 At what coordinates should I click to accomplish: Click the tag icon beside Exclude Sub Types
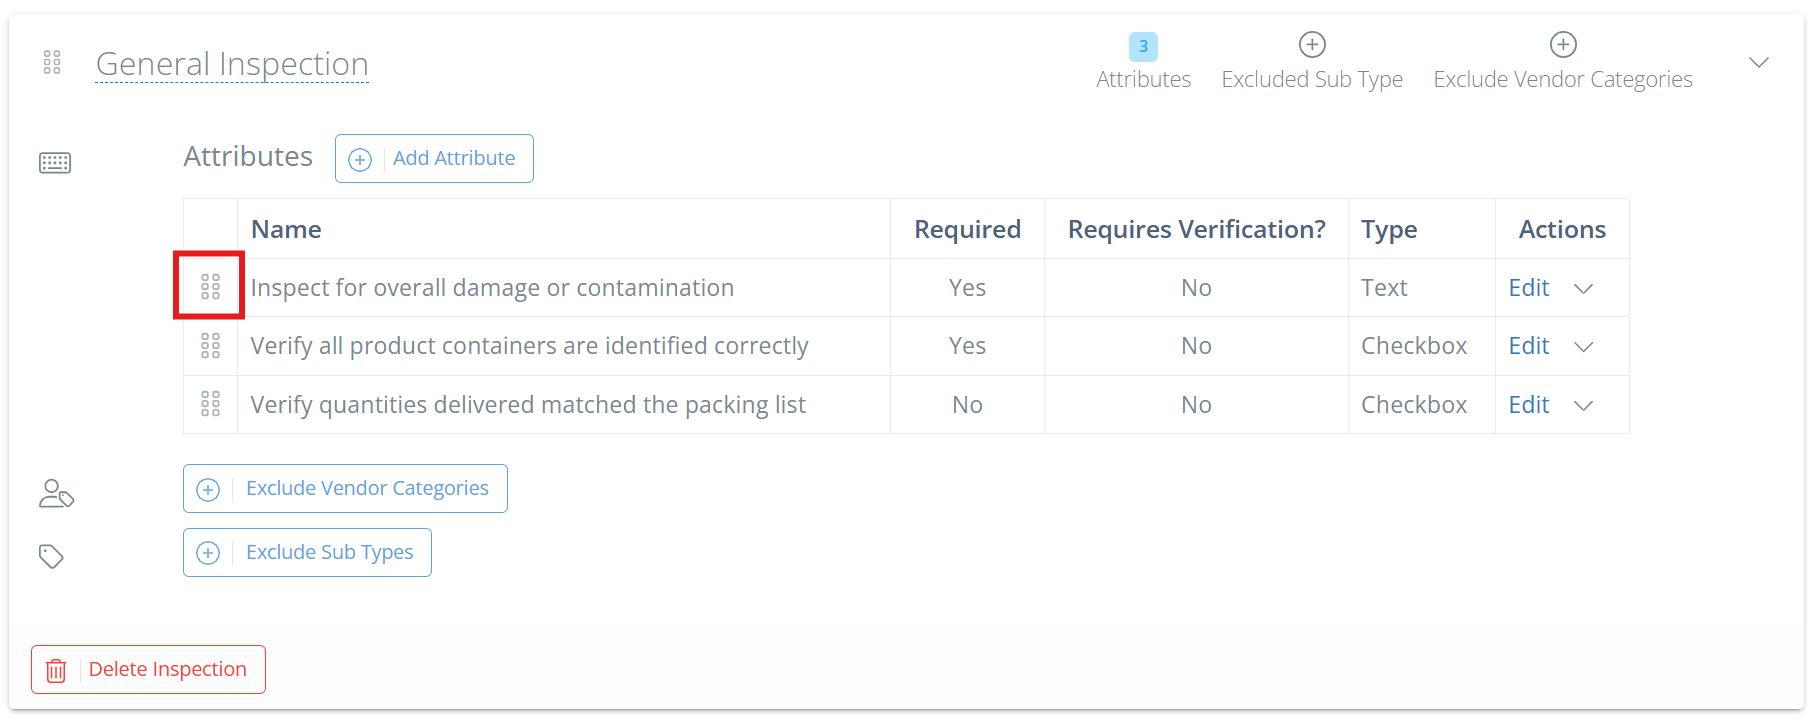[x=51, y=556]
